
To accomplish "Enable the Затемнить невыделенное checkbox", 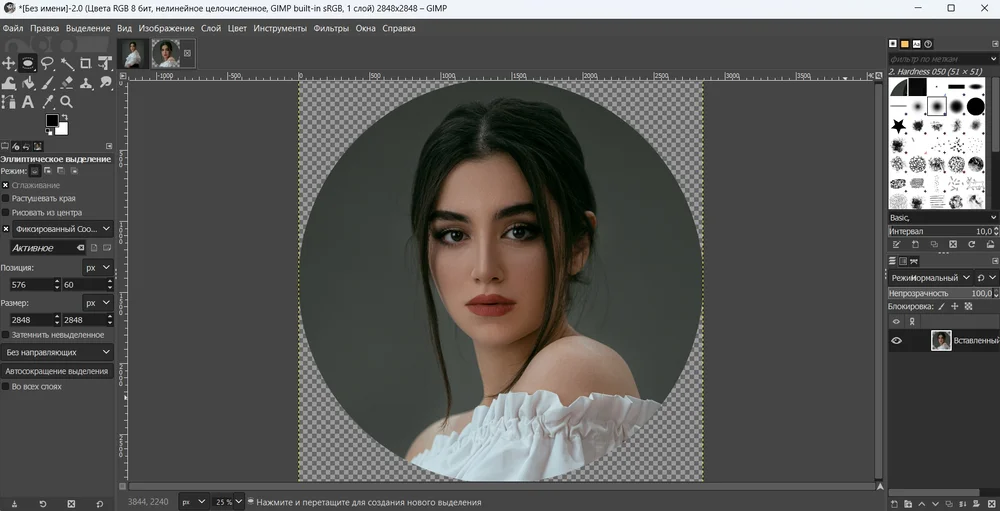I will 5,334.
